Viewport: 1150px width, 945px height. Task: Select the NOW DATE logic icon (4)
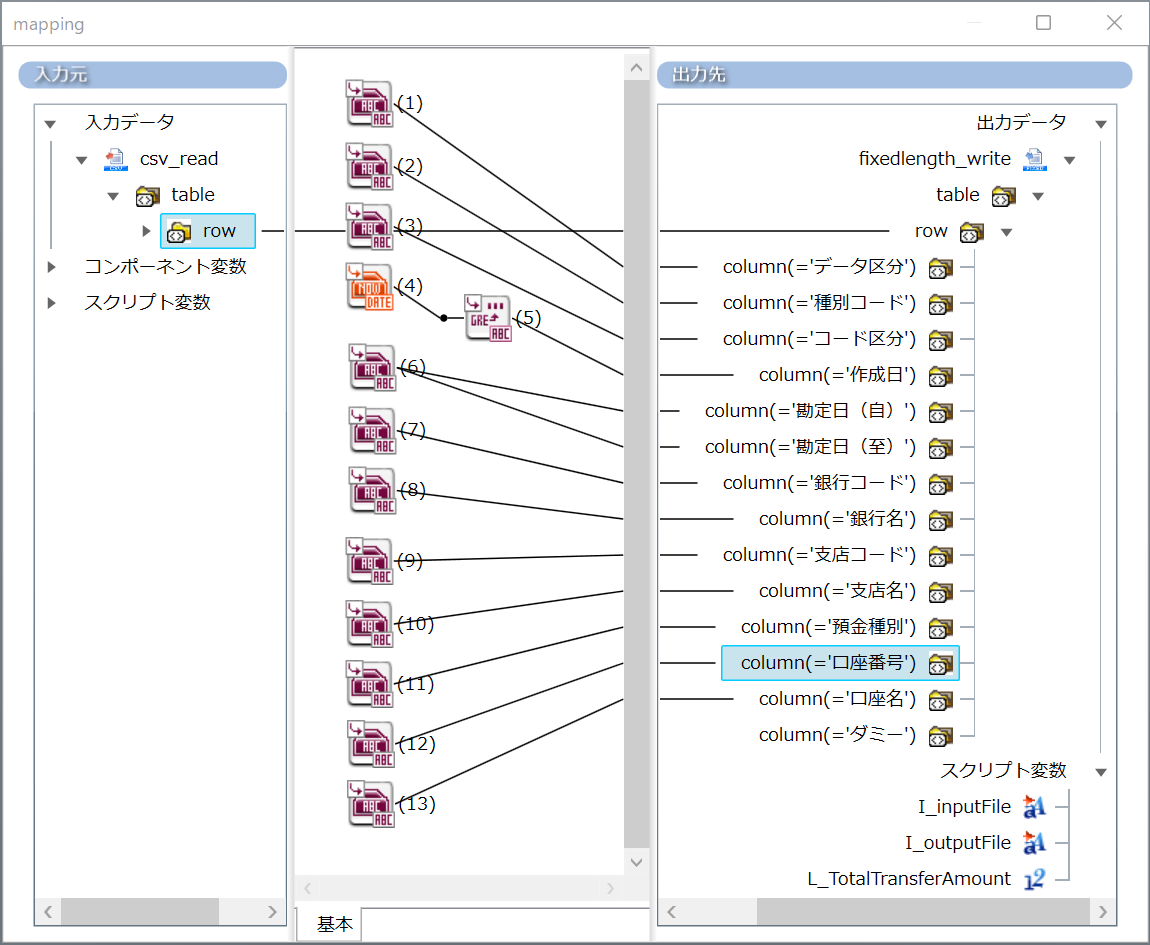(x=369, y=287)
